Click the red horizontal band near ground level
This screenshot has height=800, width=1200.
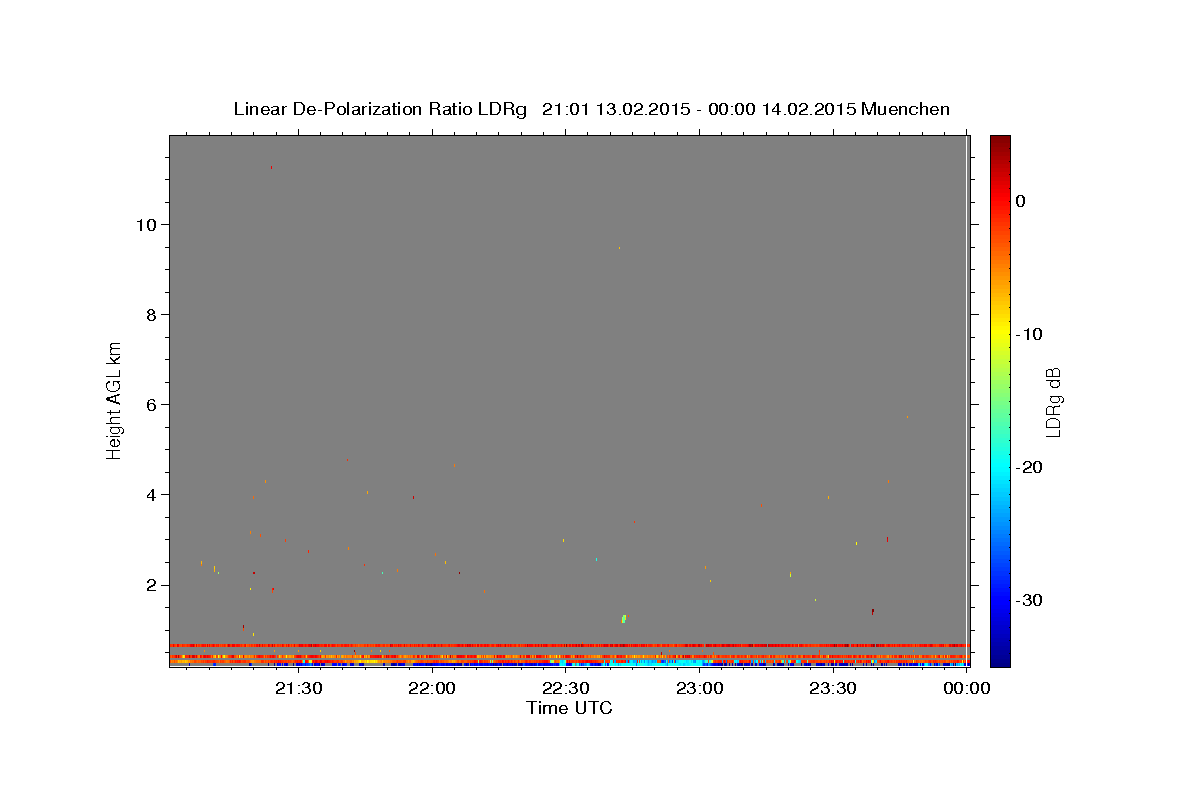(568, 645)
